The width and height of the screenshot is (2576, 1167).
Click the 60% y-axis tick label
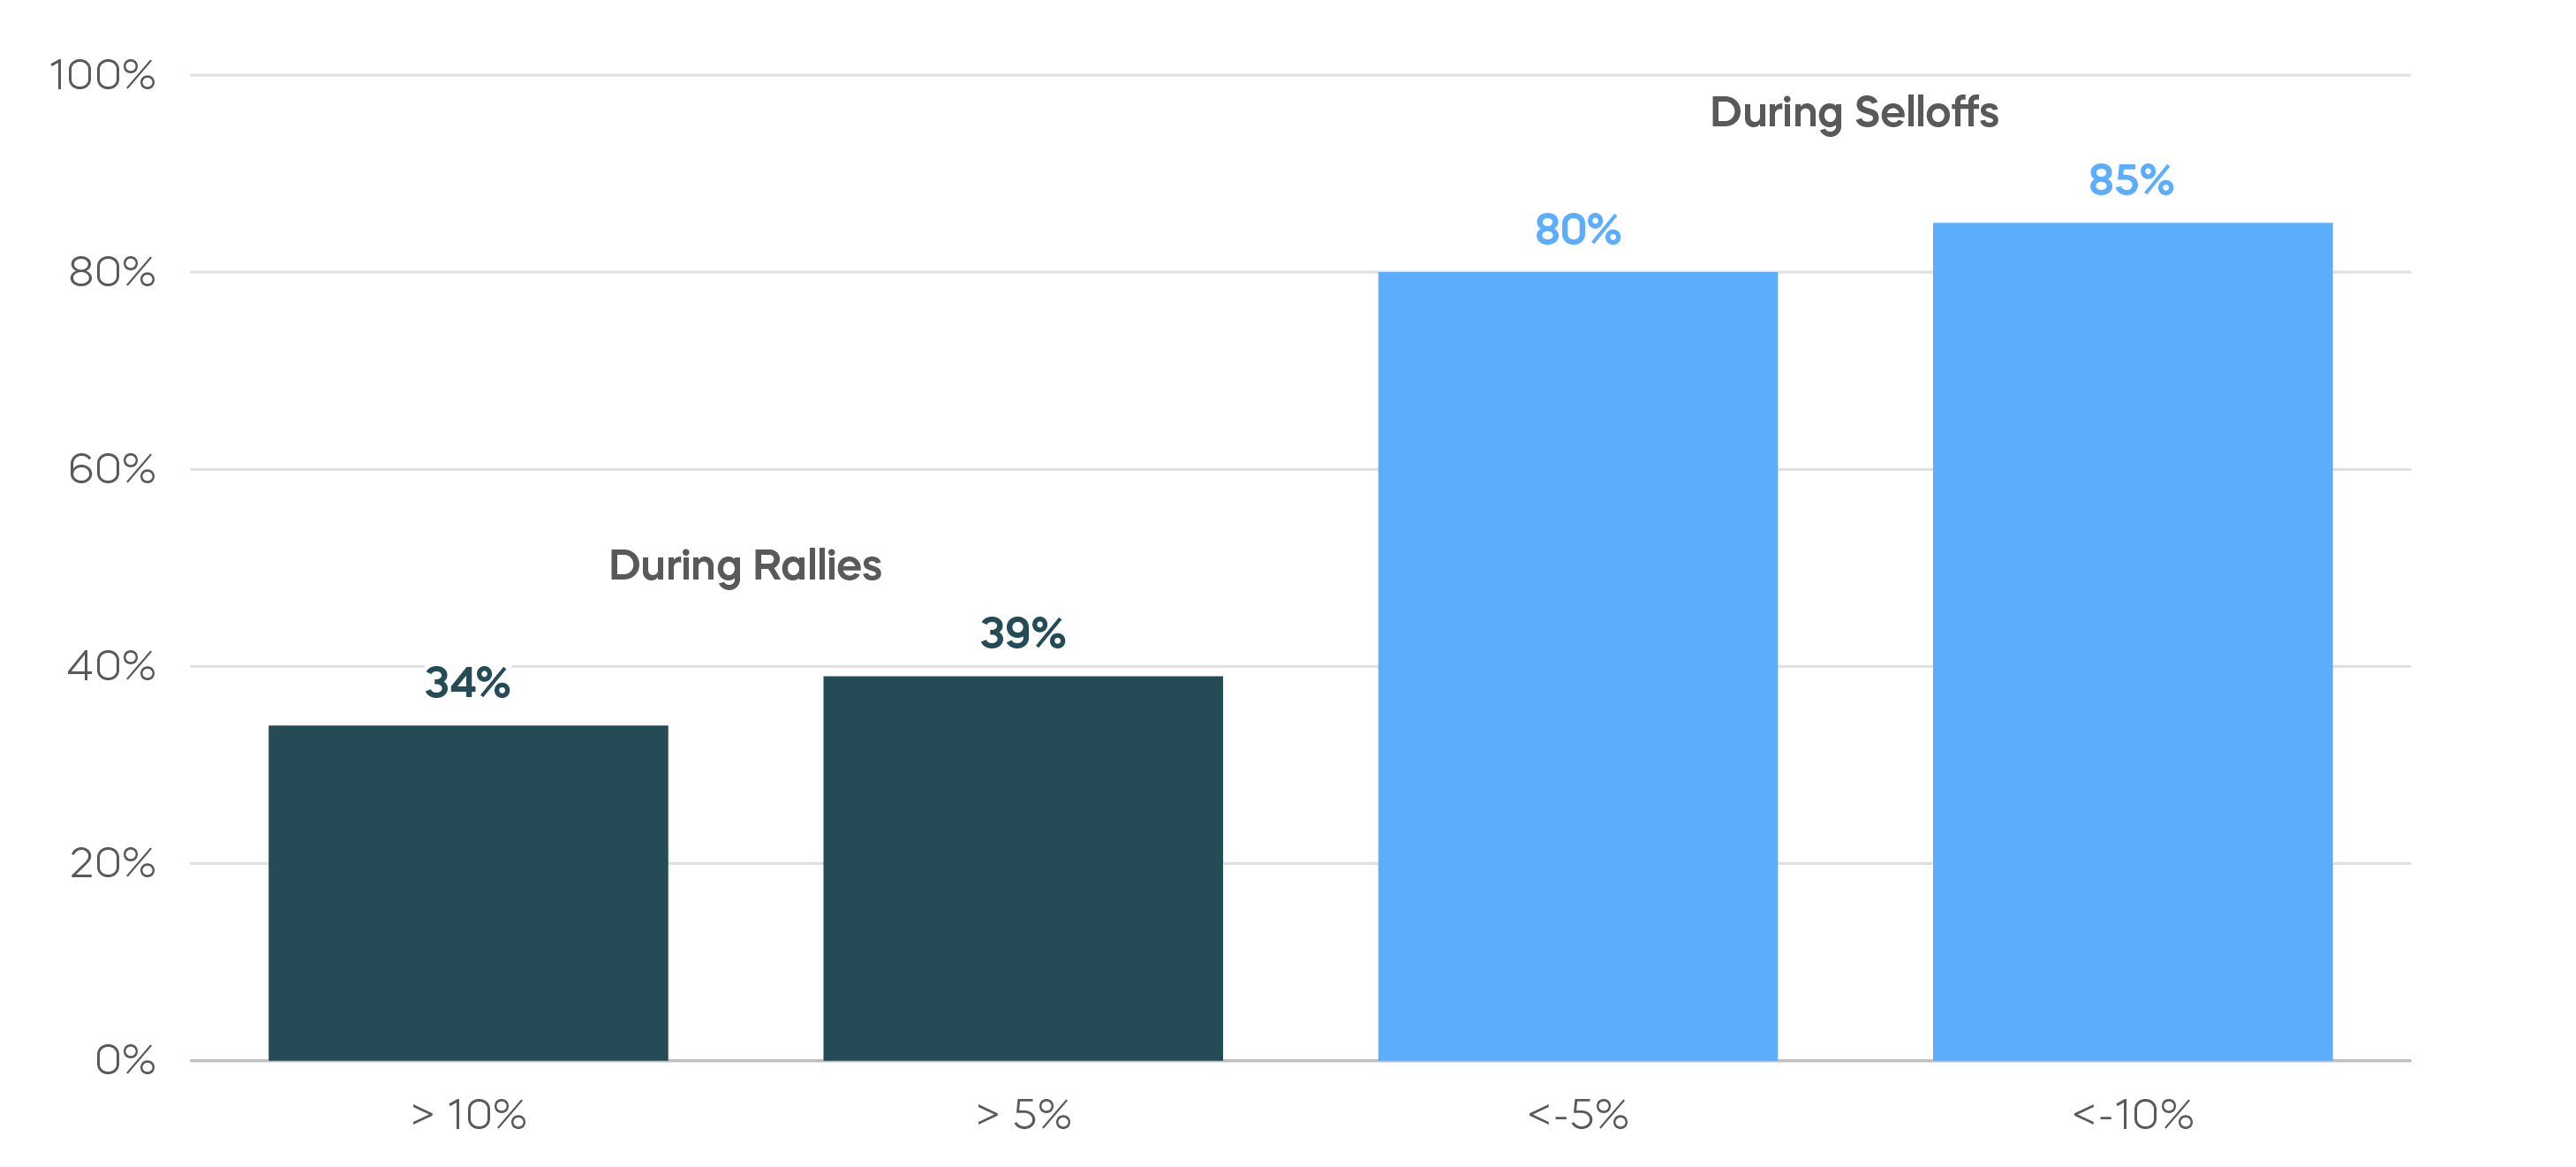[x=112, y=469]
